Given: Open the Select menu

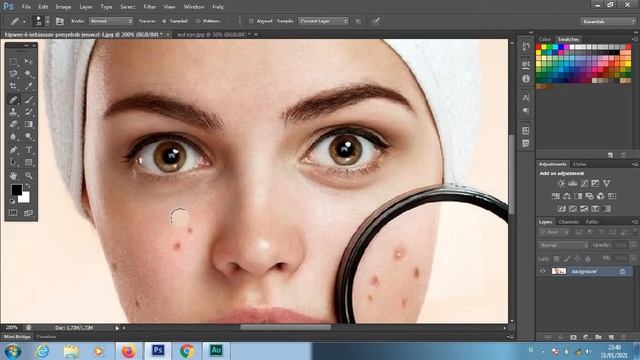Looking at the screenshot, I should [x=127, y=7].
